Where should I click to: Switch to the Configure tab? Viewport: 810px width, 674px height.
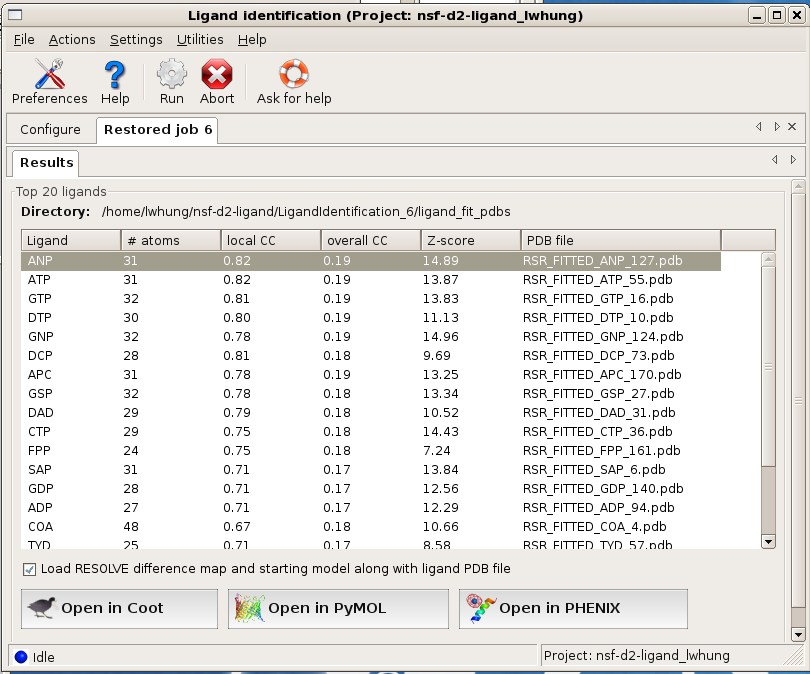click(x=49, y=129)
